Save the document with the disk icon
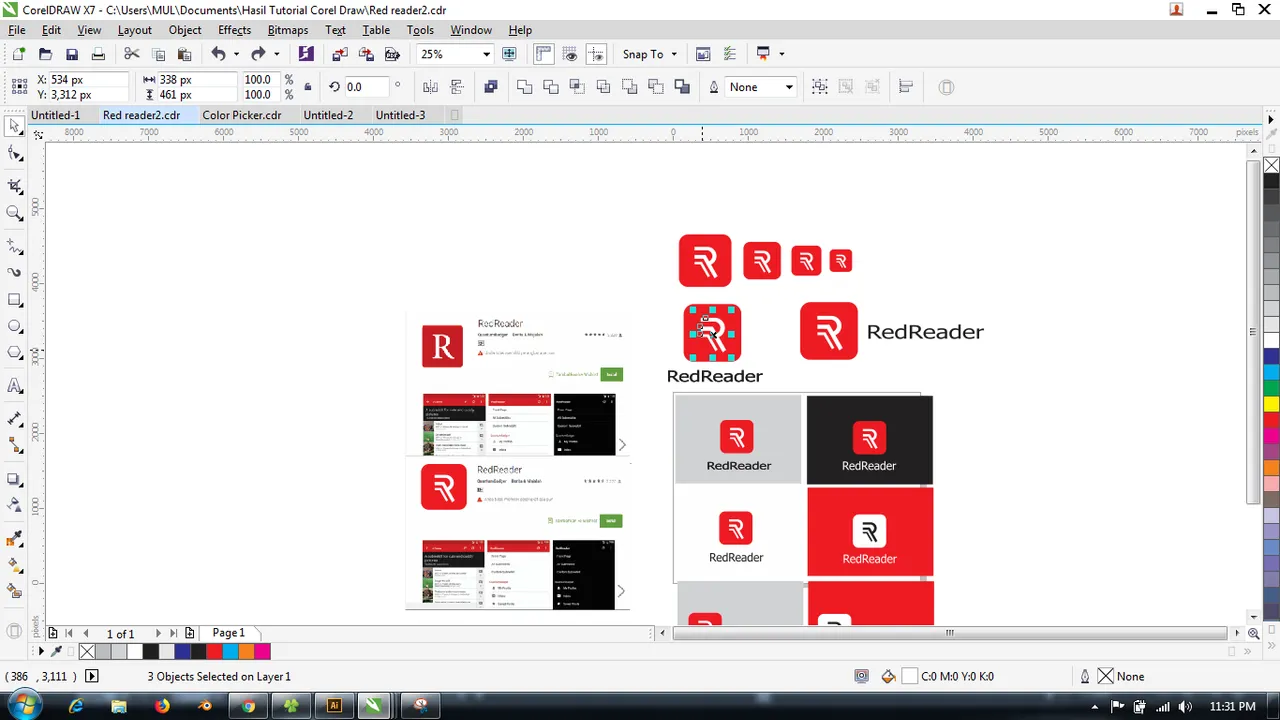This screenshot has width=1280, height=720. pos(71,54)
